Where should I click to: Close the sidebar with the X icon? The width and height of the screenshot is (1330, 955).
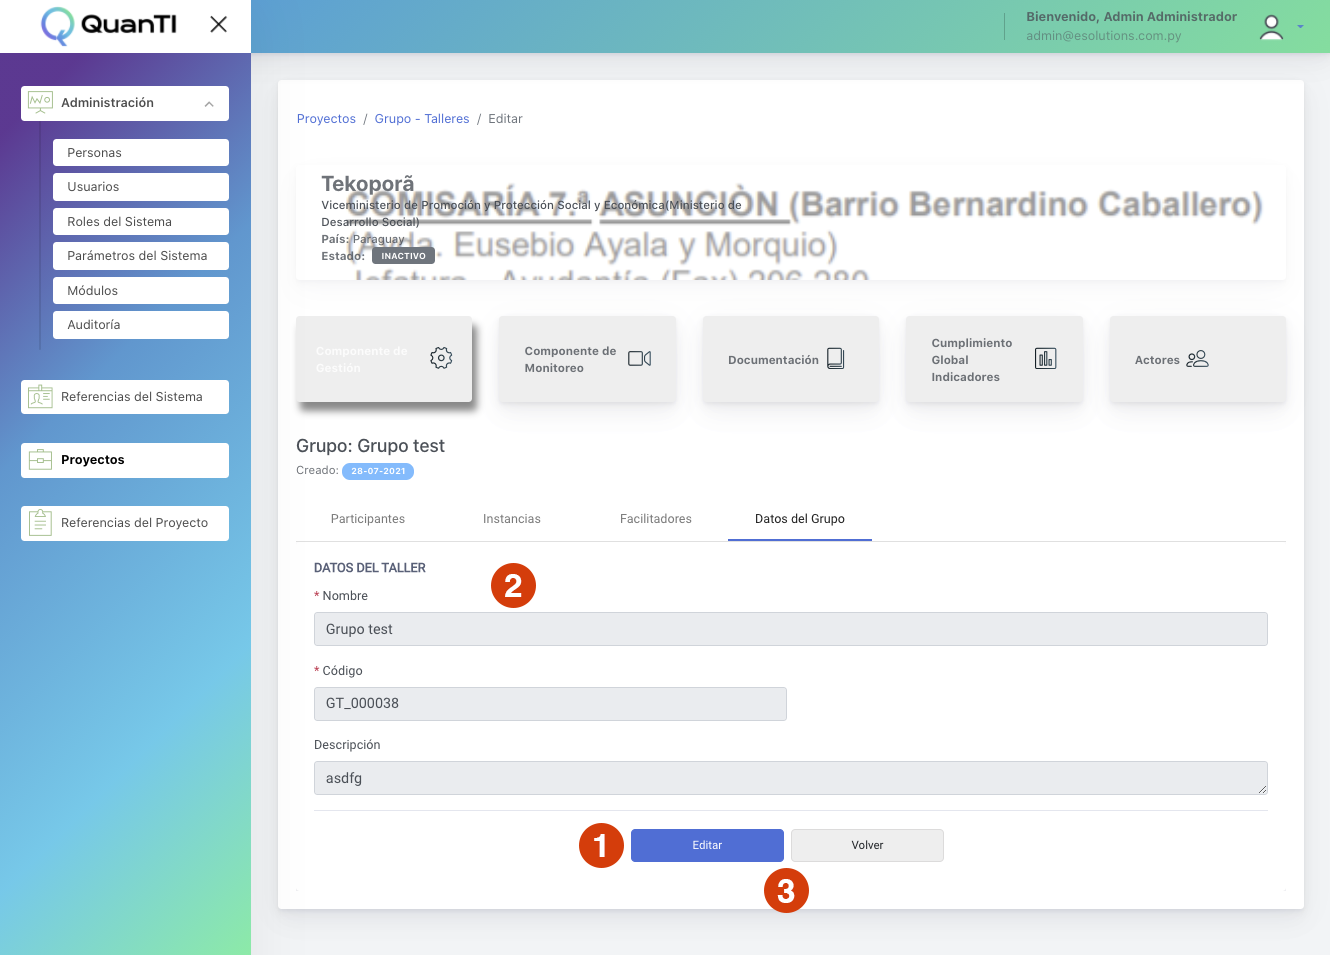[218, 24]
